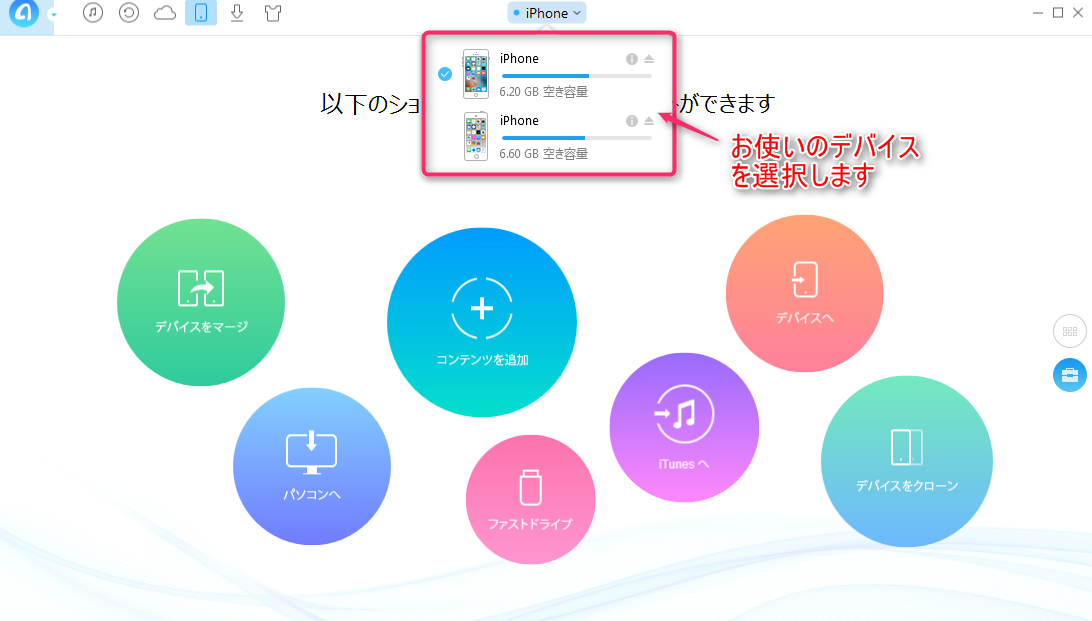The image size is (1092, 621).
Task: Click thumbnail of iPhone with 6.20 GB
Action: (x=476, y=74)
